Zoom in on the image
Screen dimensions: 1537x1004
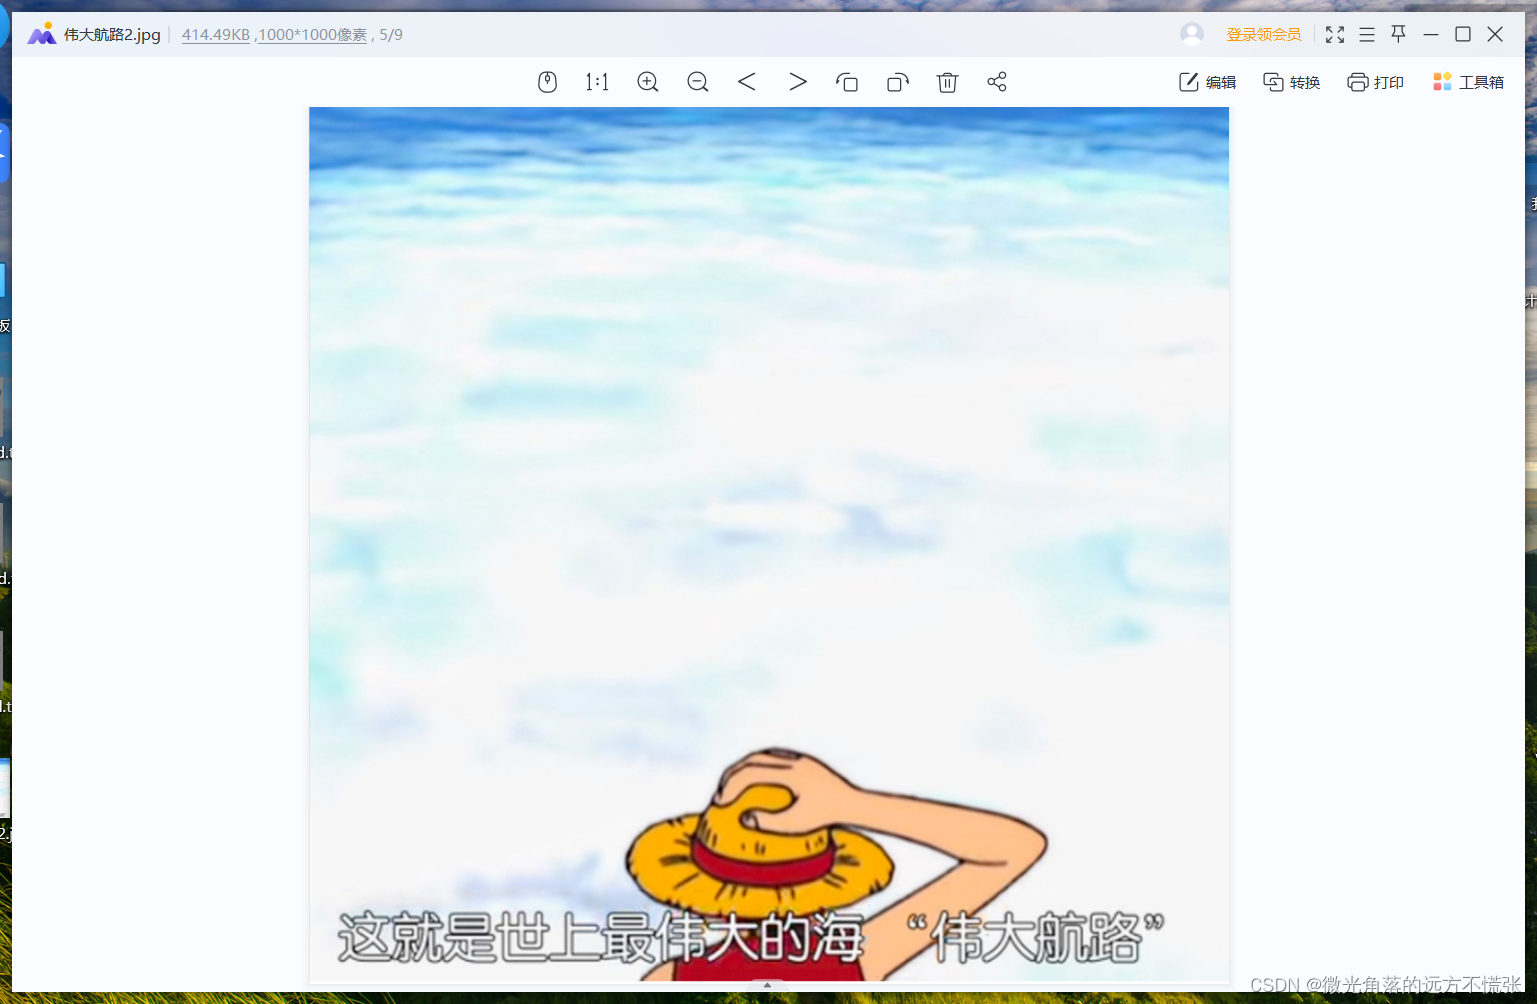(647, 82)
